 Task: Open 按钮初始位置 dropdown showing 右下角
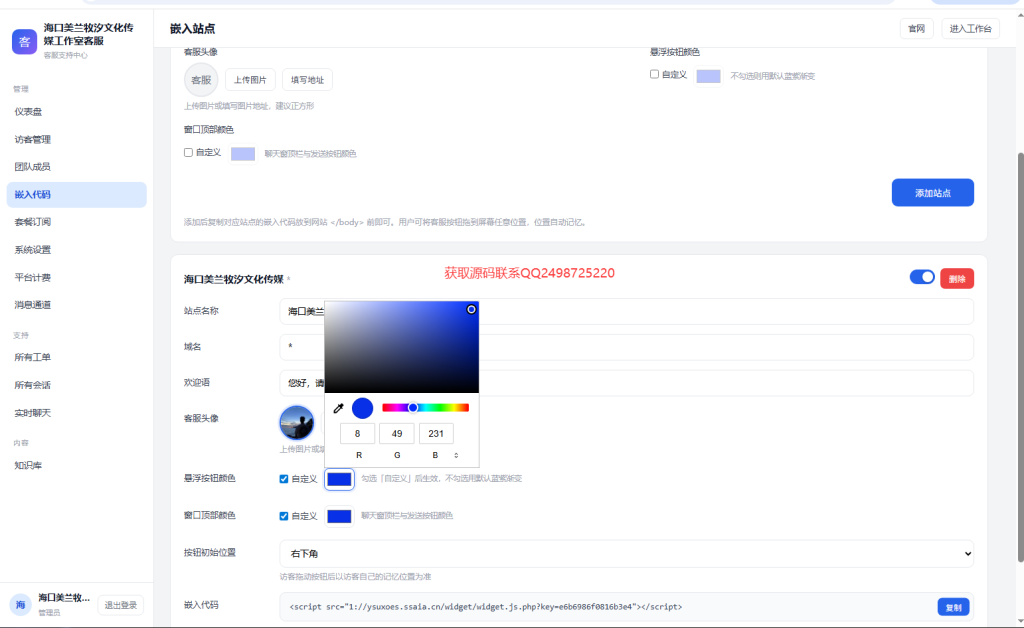(x=626, y=554)
